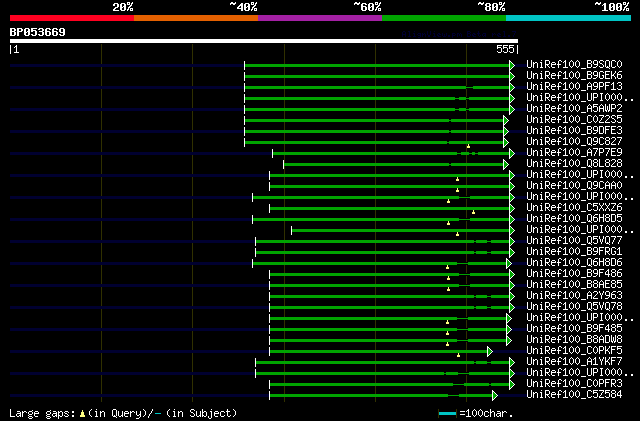The width and height of the screenshot is (640, 421).
Task: Click the green alignment bar for Q8L828
Action: (x=393, y=165)
